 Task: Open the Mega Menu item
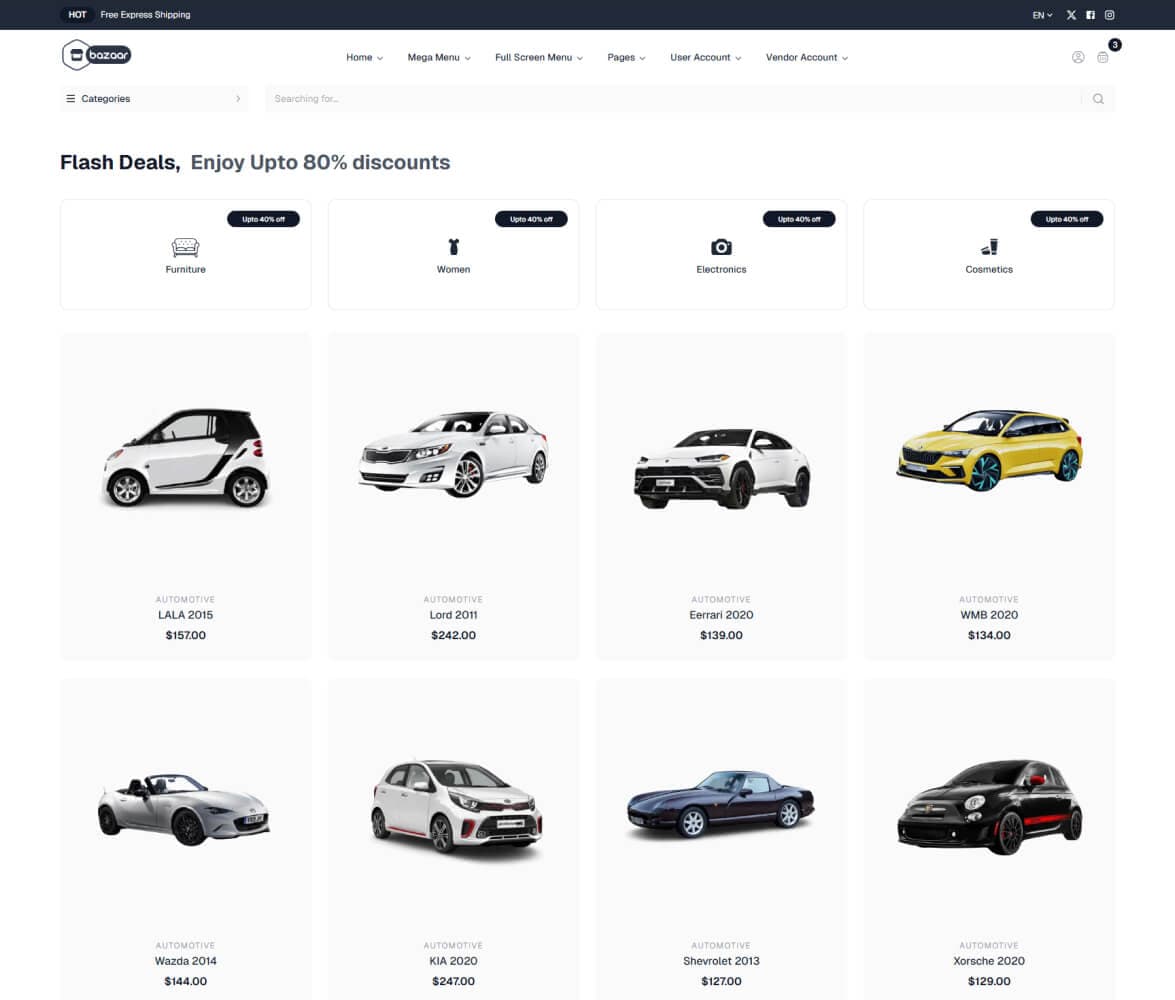[438, 57]
